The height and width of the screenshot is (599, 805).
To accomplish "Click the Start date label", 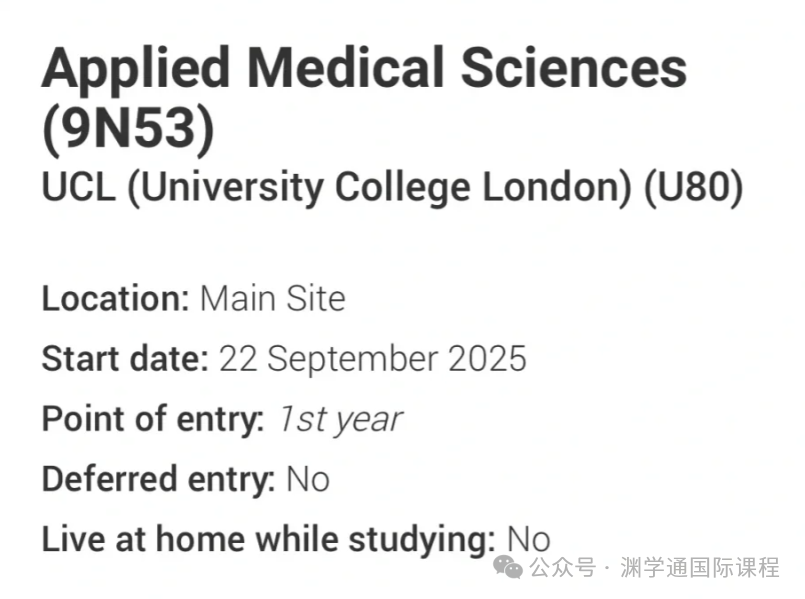I will (x=124, y=358).
